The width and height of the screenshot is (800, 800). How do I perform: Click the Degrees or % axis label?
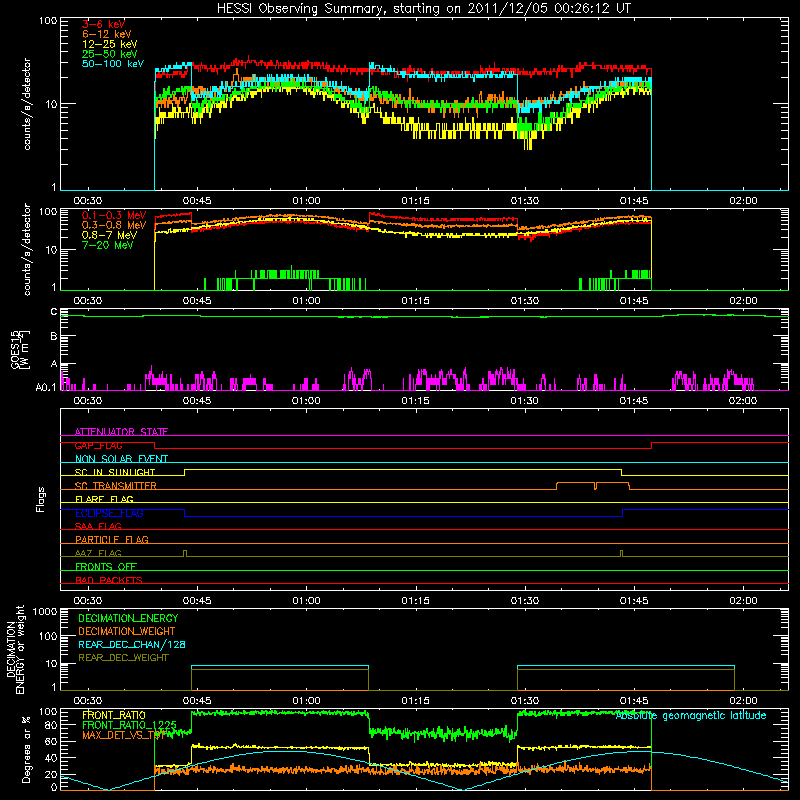(26, 749)
